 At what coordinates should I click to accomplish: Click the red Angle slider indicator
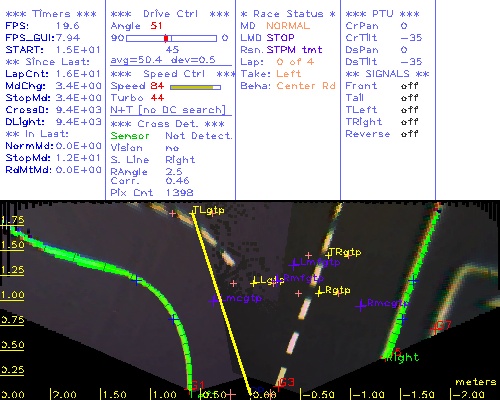[166, 38]
